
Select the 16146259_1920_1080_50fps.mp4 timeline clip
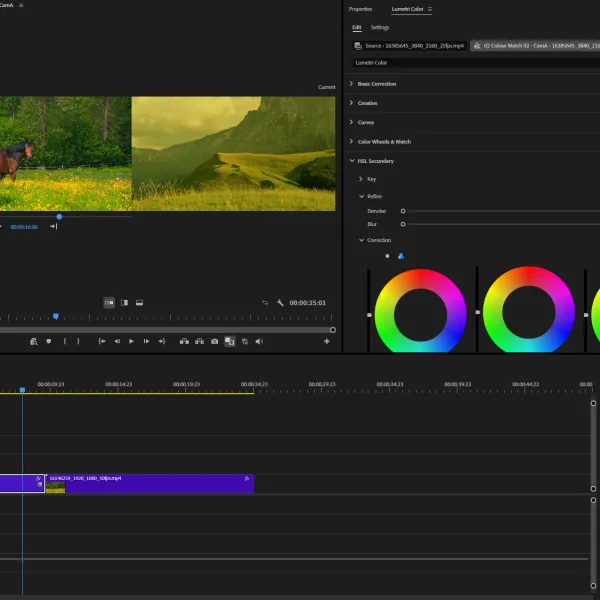[150, 484]
